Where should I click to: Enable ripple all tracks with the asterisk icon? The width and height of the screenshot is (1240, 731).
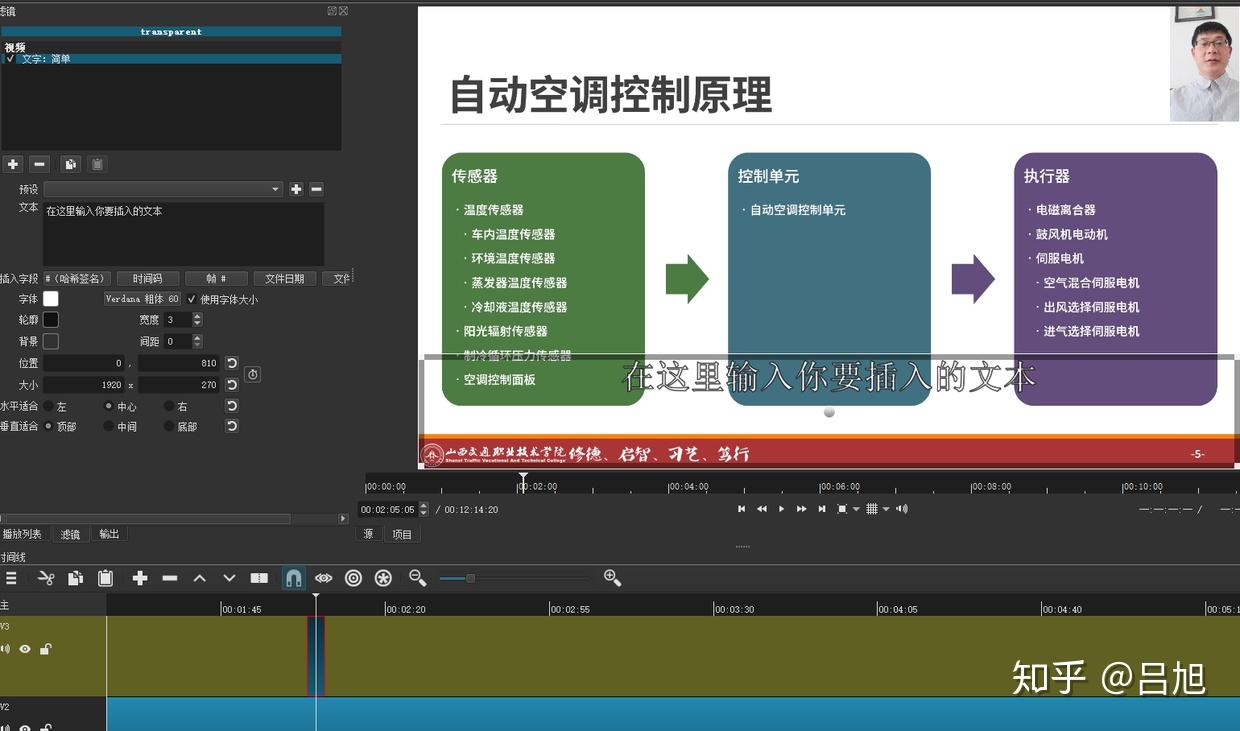coord(383,578)
